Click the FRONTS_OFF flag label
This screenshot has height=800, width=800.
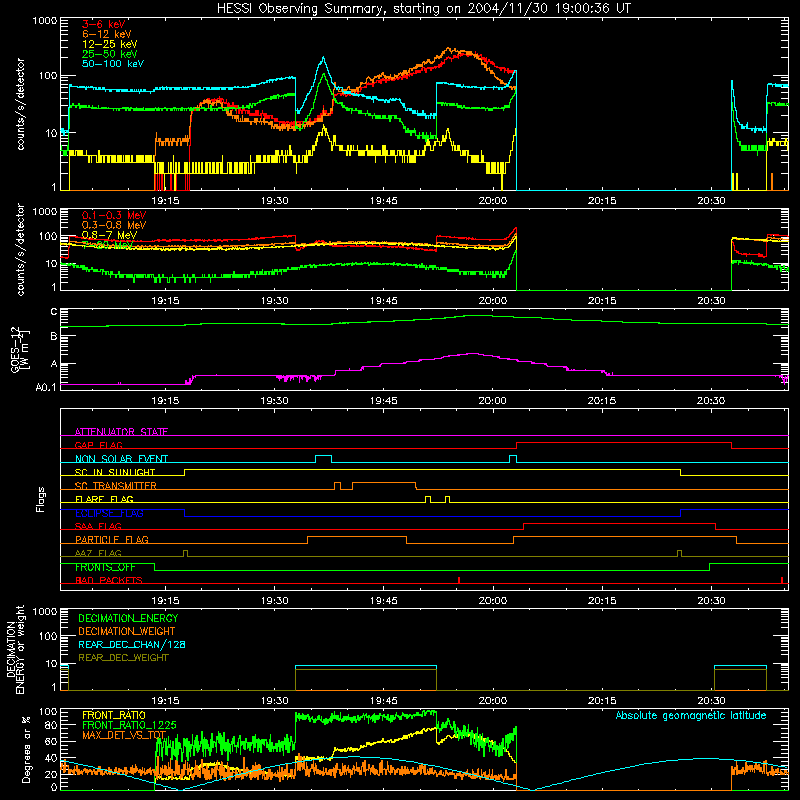[105, 567]
